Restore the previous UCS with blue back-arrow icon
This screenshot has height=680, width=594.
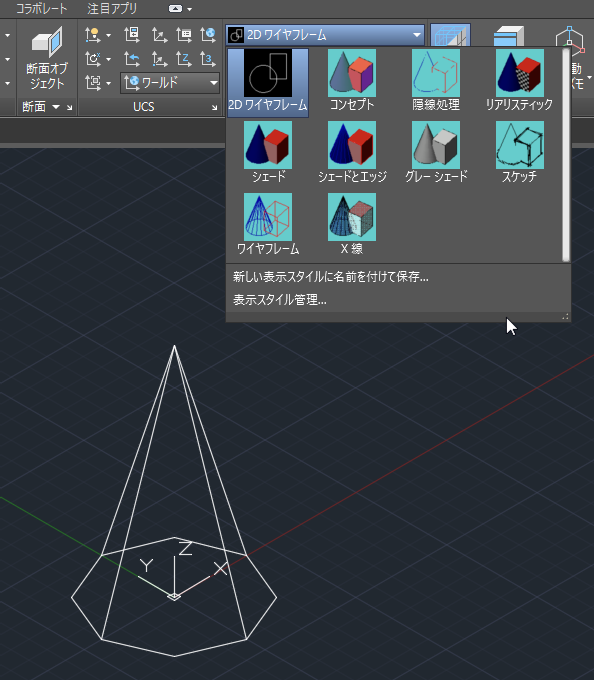click(132, 59)
